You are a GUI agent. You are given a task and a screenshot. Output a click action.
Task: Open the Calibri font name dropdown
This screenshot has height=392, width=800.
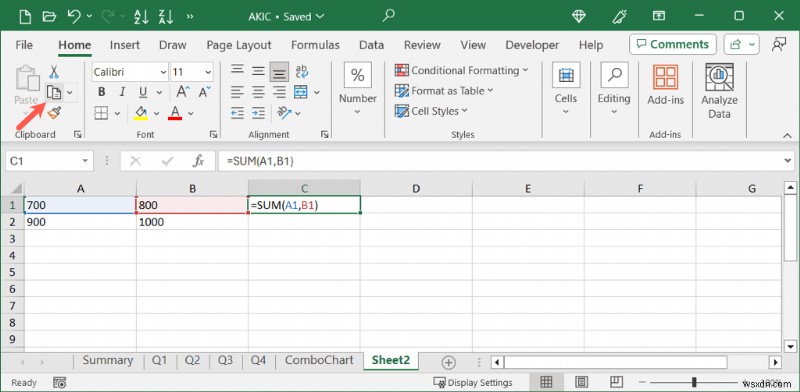163,72
